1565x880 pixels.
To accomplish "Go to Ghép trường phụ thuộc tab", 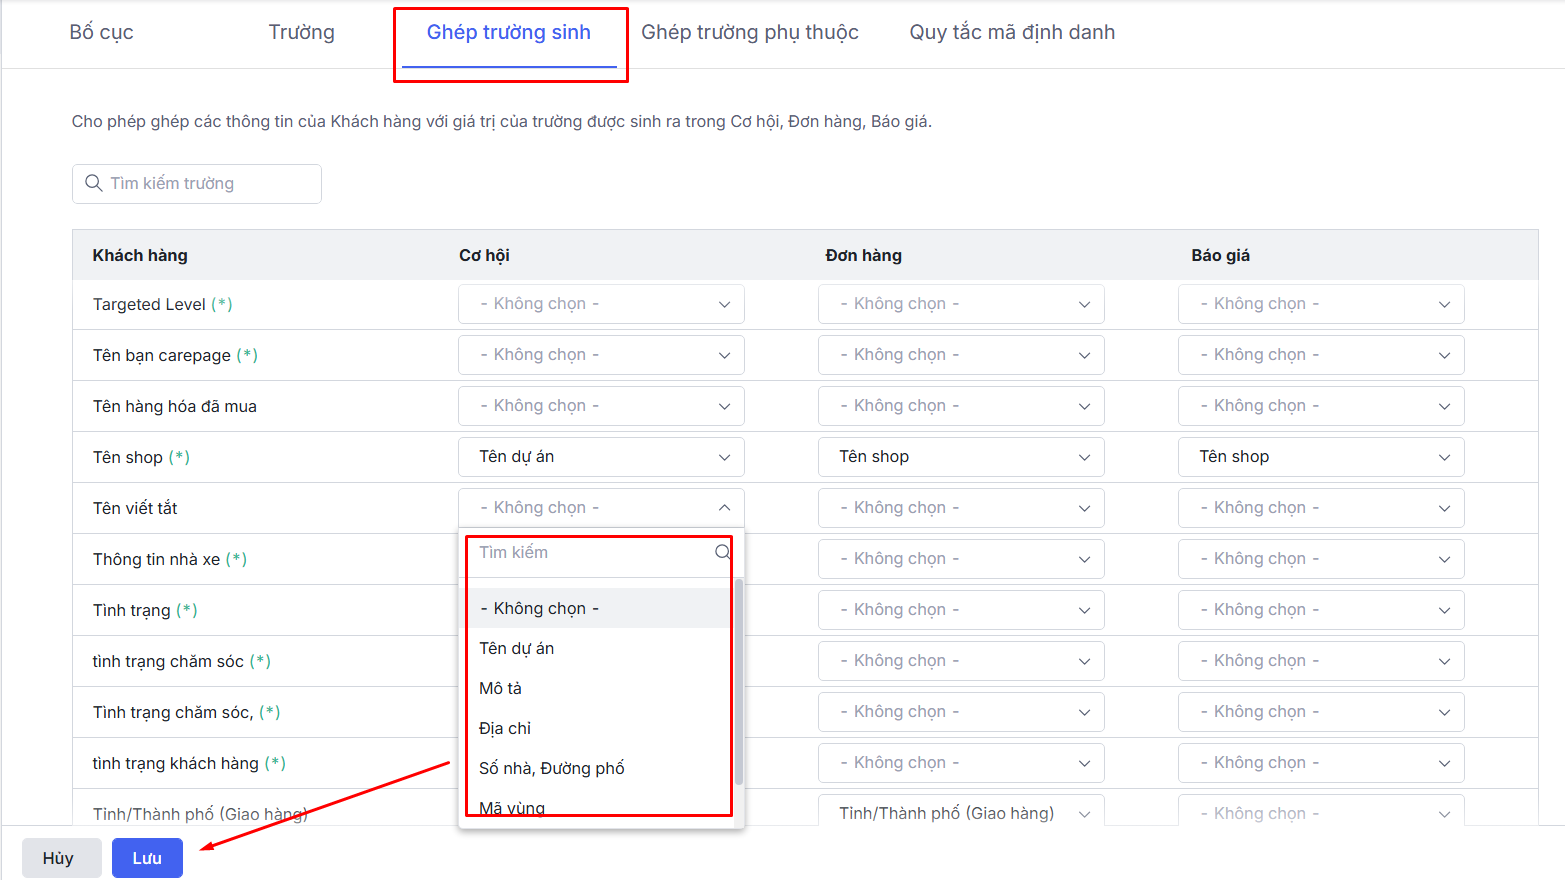I will (749, 33).
